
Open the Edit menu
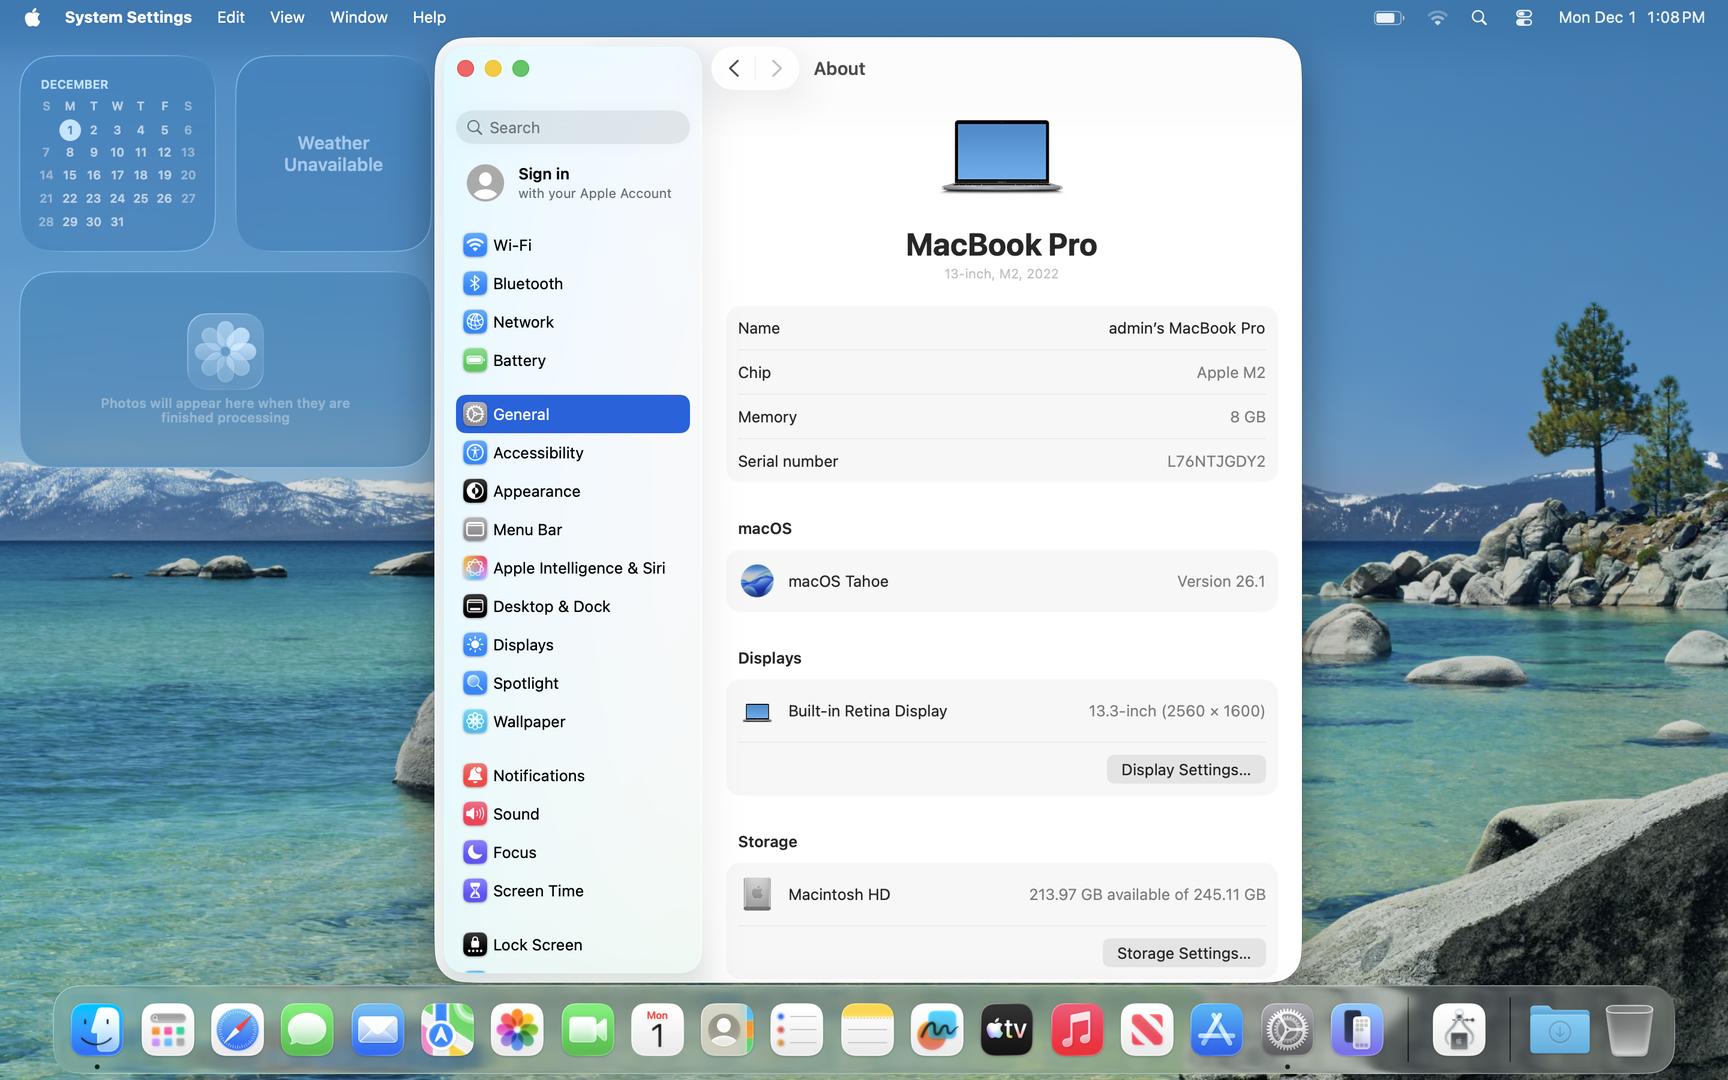click(x=230, y=17)
